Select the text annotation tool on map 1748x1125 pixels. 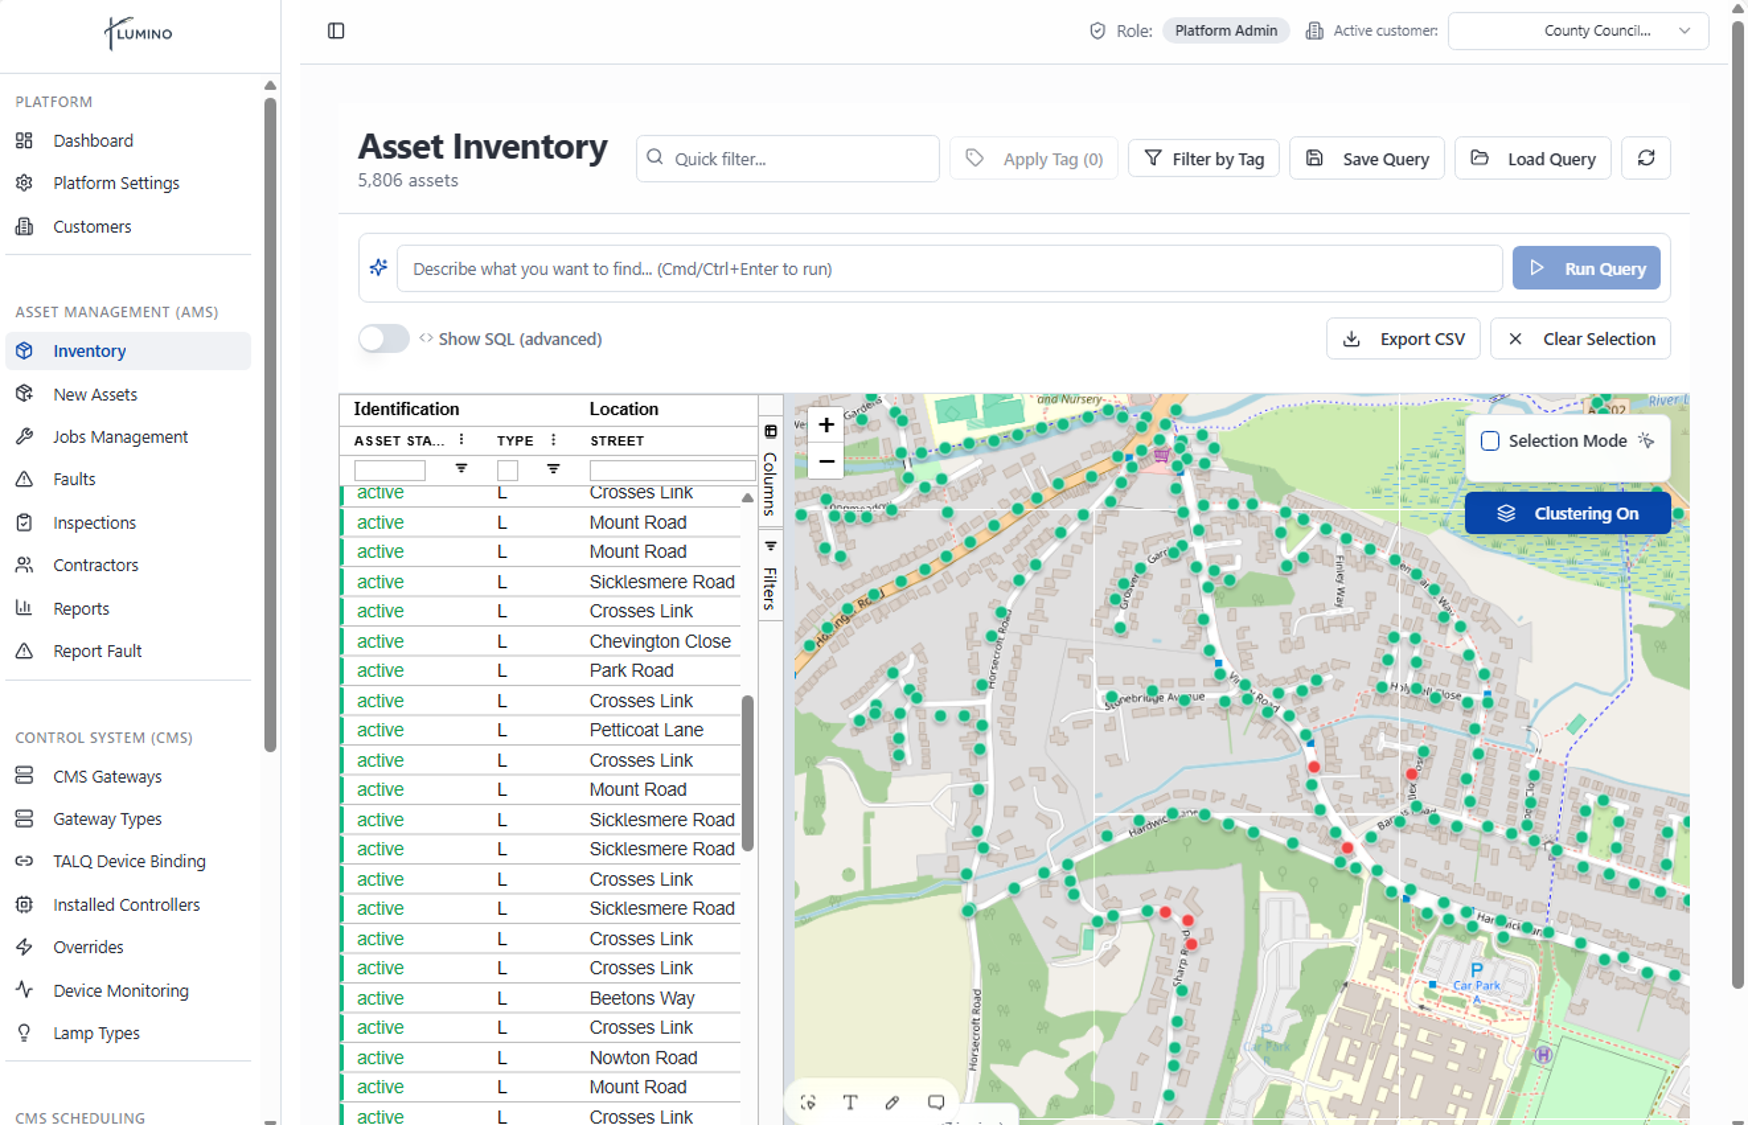pyautogui.click(x=850, y=1102)
